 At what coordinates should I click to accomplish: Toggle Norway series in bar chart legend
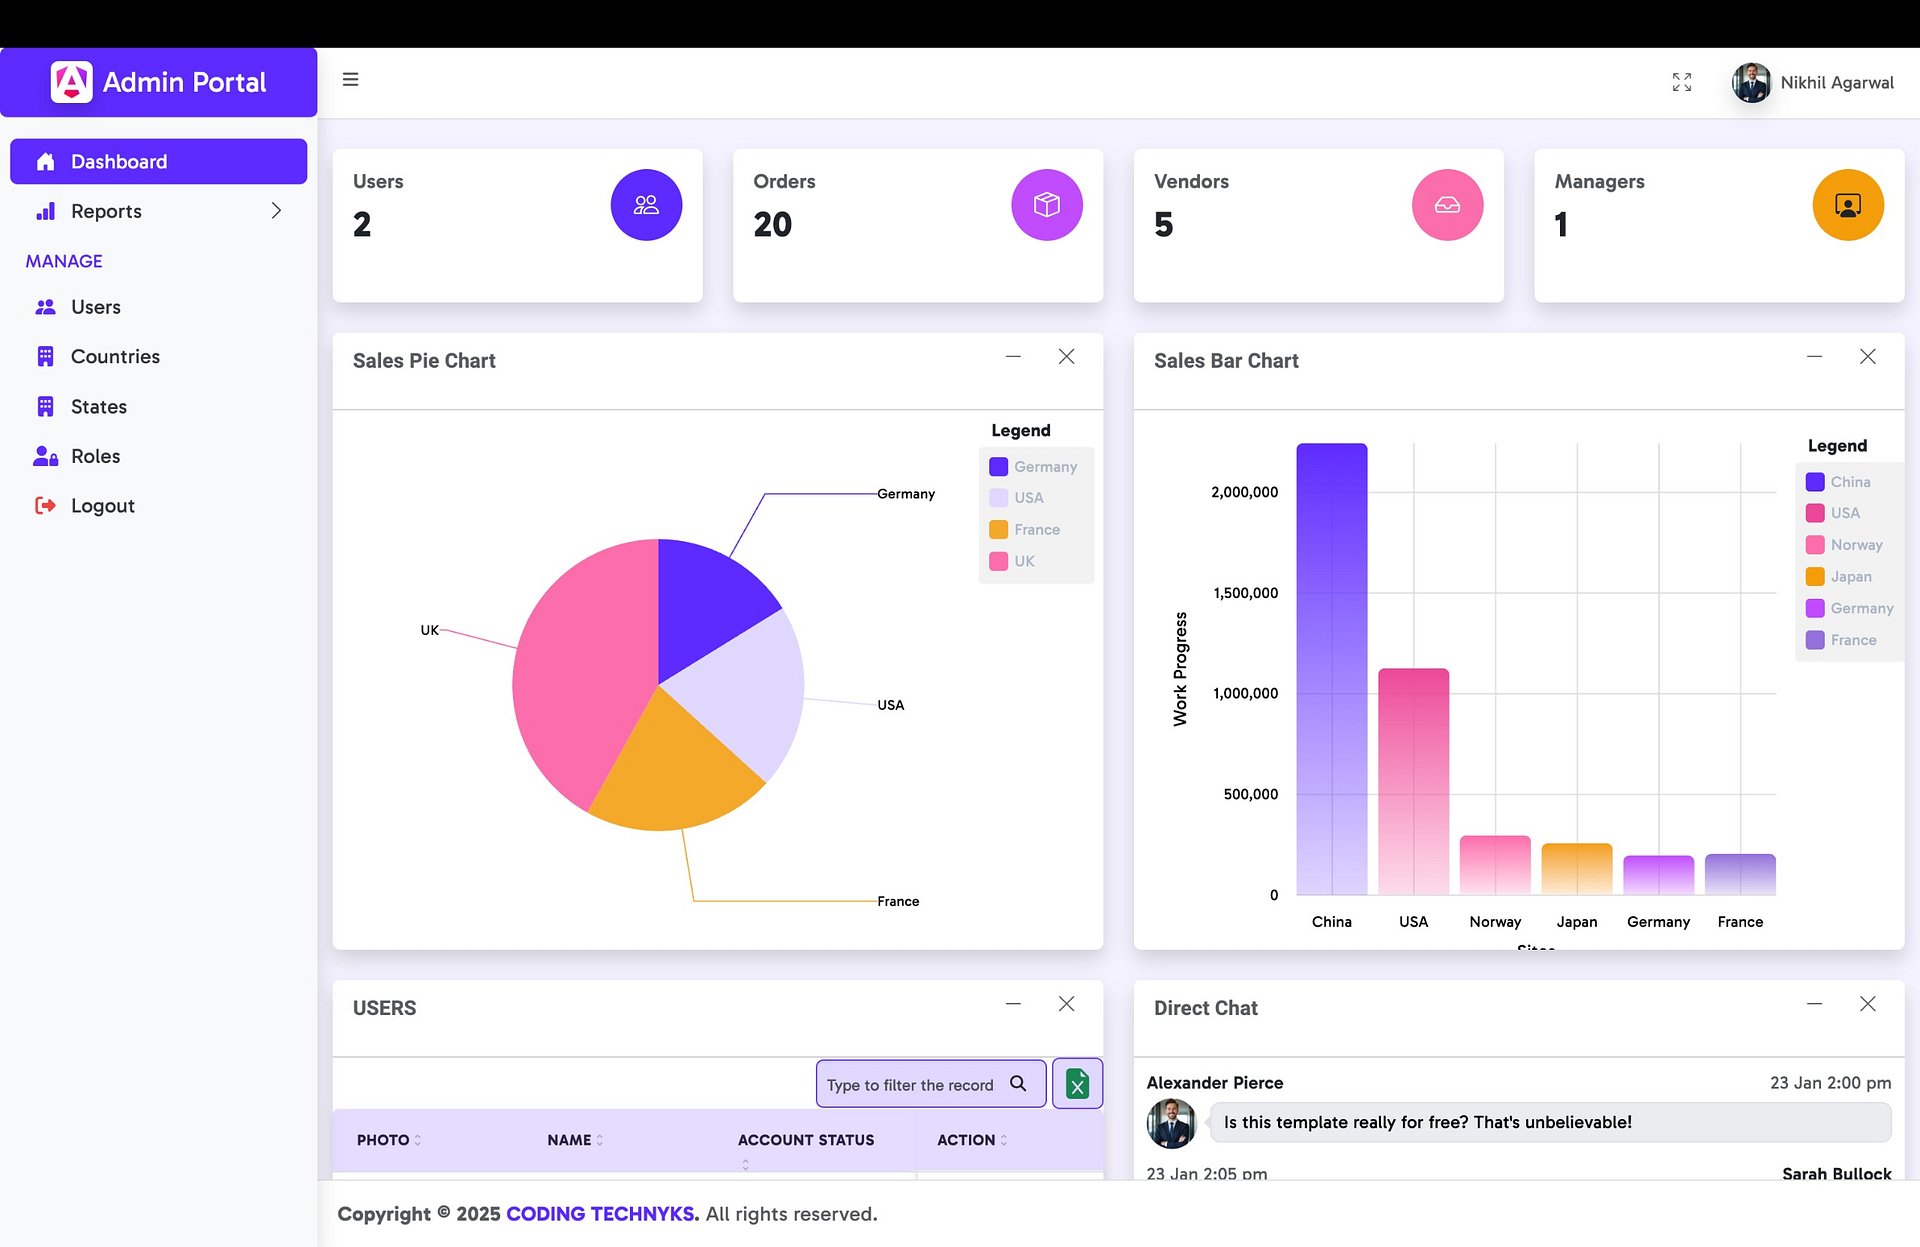click(1844, 545)
